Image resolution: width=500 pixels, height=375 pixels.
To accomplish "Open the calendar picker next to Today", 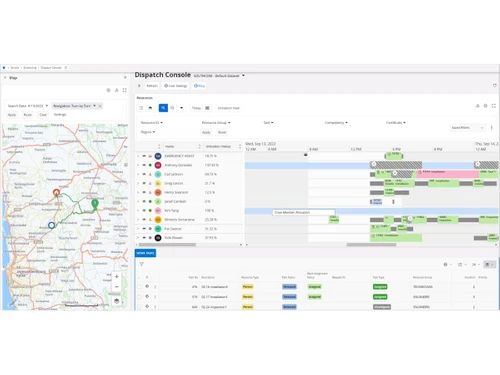I will click(x=207, y=108).
